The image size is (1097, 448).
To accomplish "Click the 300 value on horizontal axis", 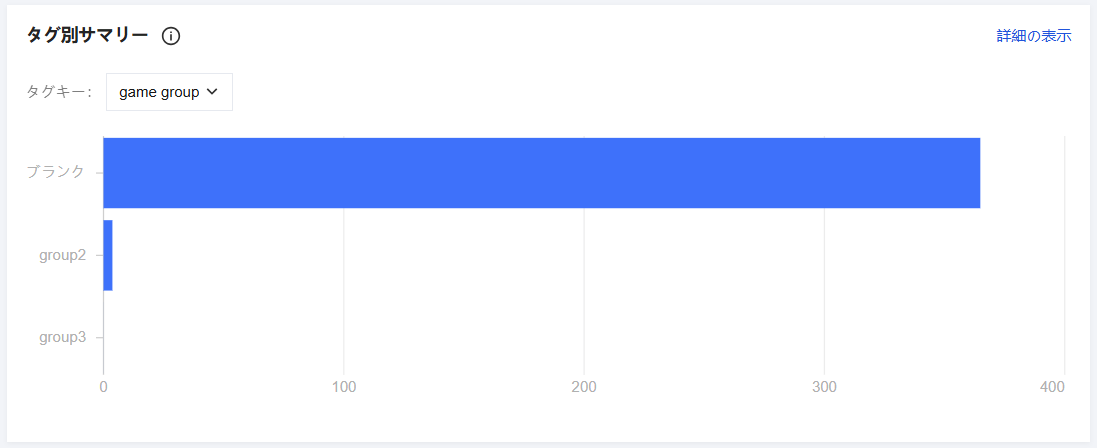I will pyautogui.click(x=824, y=386).
